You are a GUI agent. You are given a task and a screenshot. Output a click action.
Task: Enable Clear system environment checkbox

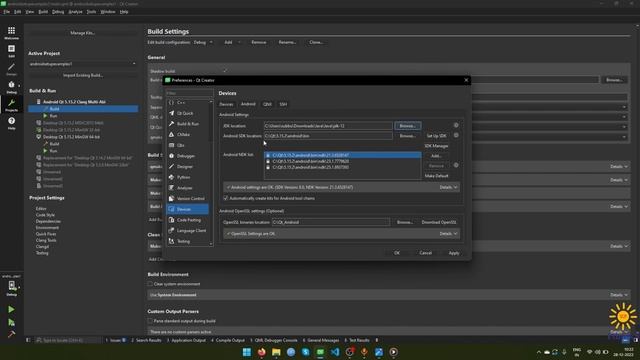coord(150,284)
